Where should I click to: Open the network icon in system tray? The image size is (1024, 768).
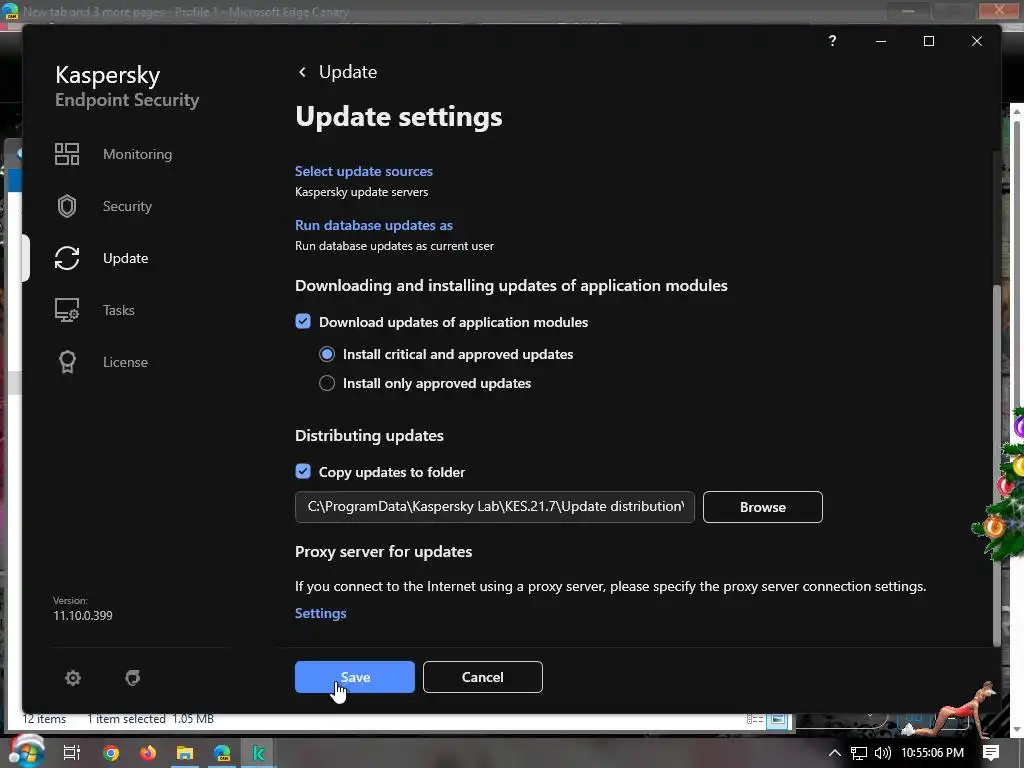(x=859, y=753)
